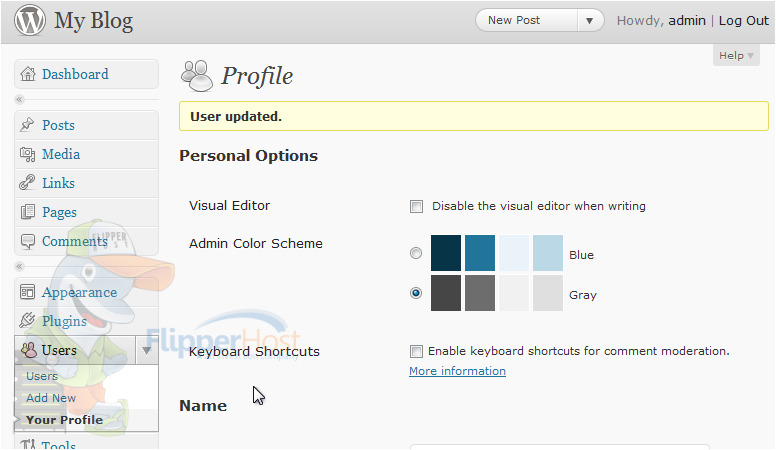Click the dark navy Blue scheme swatch

click(x=446, y=253)
